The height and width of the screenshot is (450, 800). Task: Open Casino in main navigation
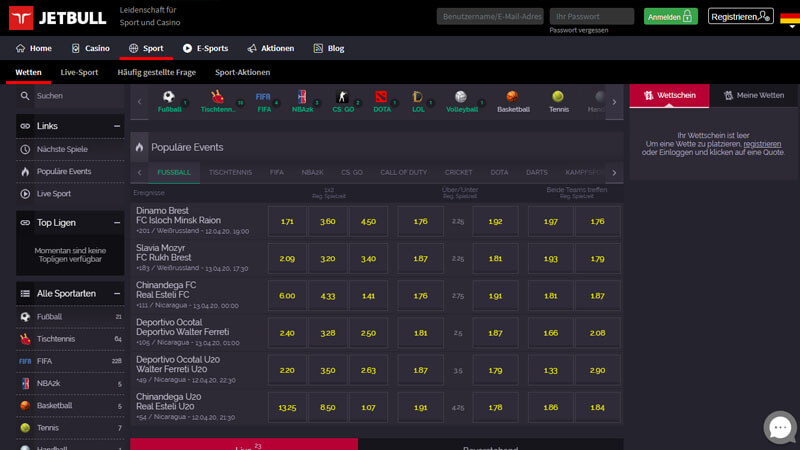90,48
